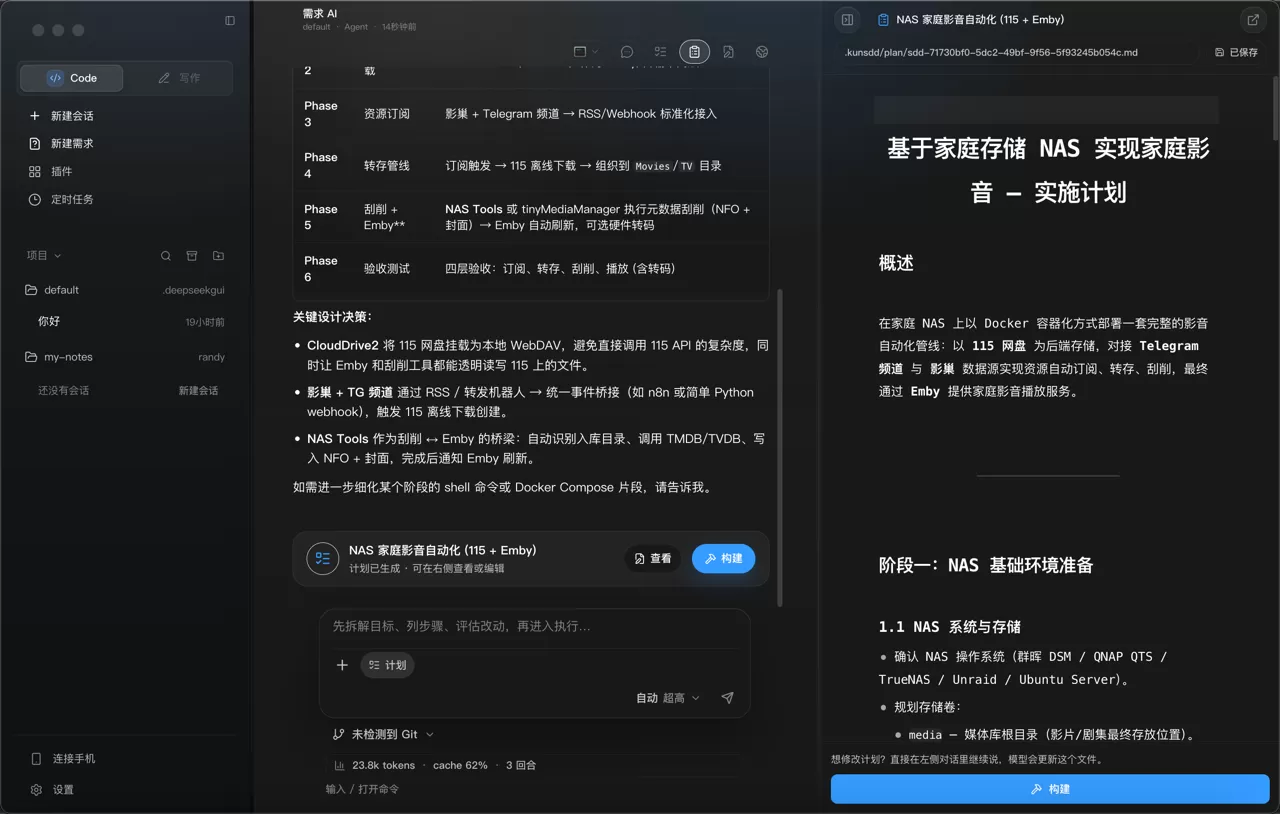Expand the 项目 dropdown
The height and width of the screenshot is (814, 1280).
[44, 256]
